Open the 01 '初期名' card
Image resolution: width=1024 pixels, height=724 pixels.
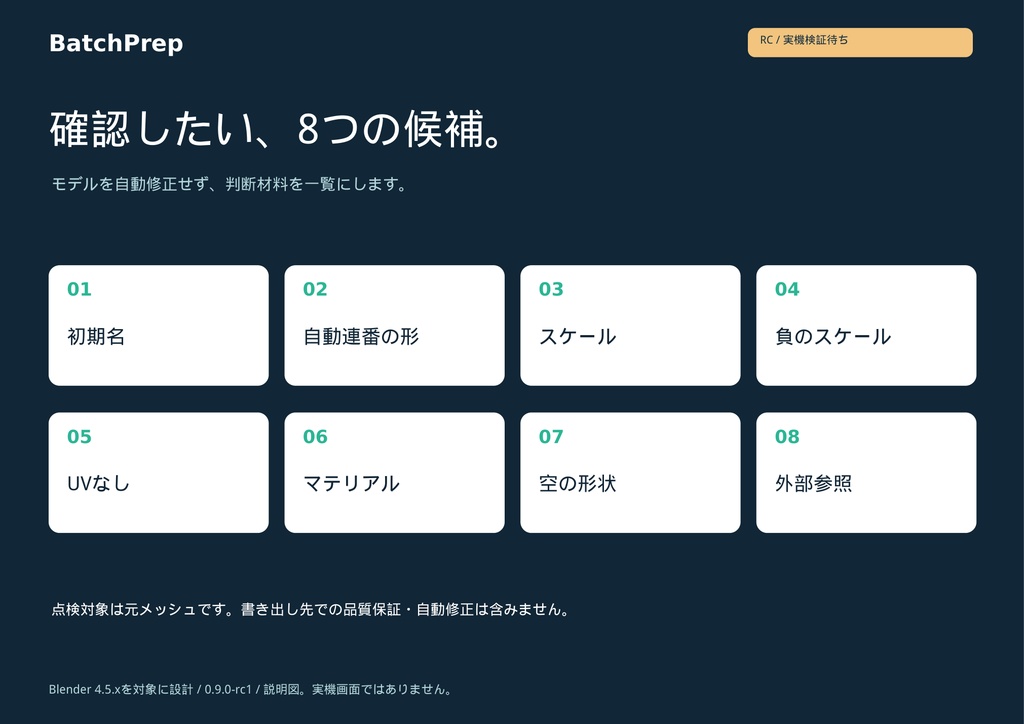click(x=159, y=325)
